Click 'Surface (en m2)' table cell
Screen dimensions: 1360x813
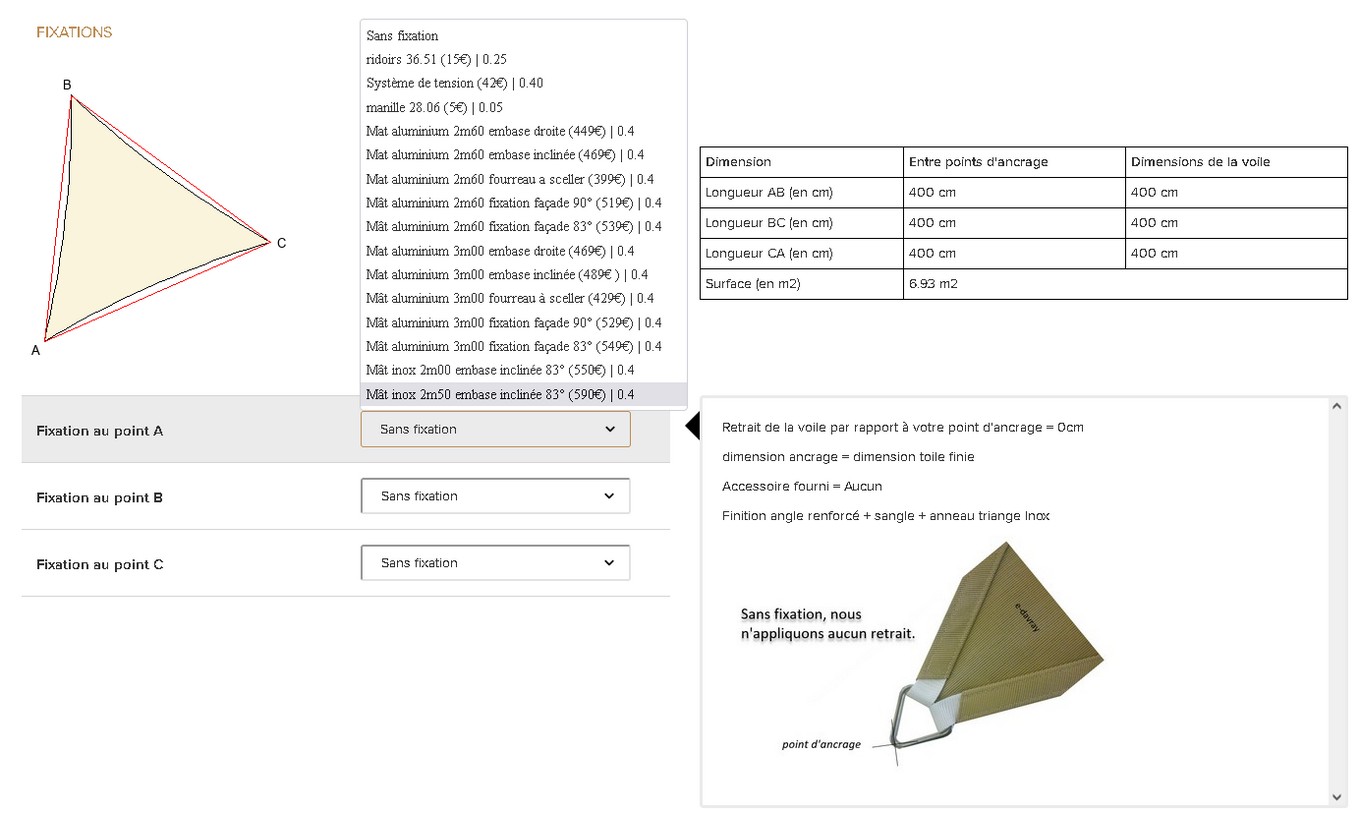tap(801, 284)
